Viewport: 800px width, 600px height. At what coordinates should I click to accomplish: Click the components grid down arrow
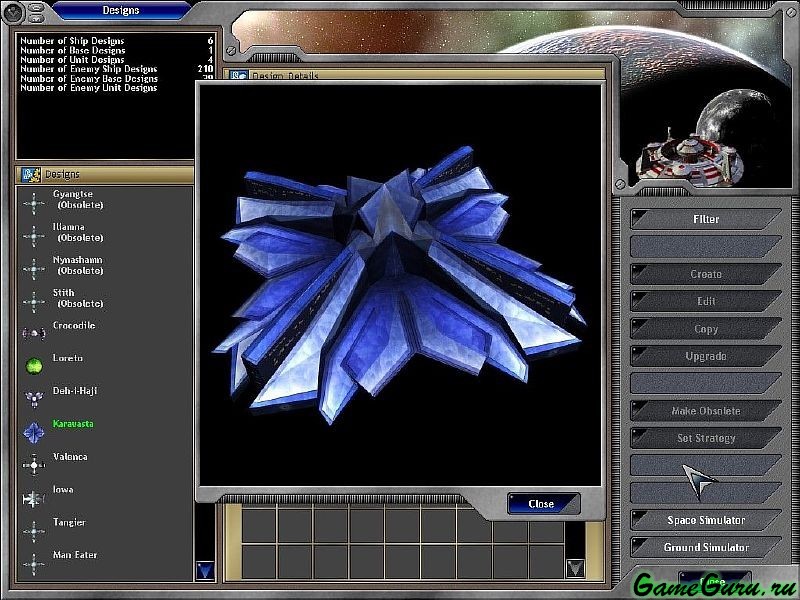click(576, 568)
